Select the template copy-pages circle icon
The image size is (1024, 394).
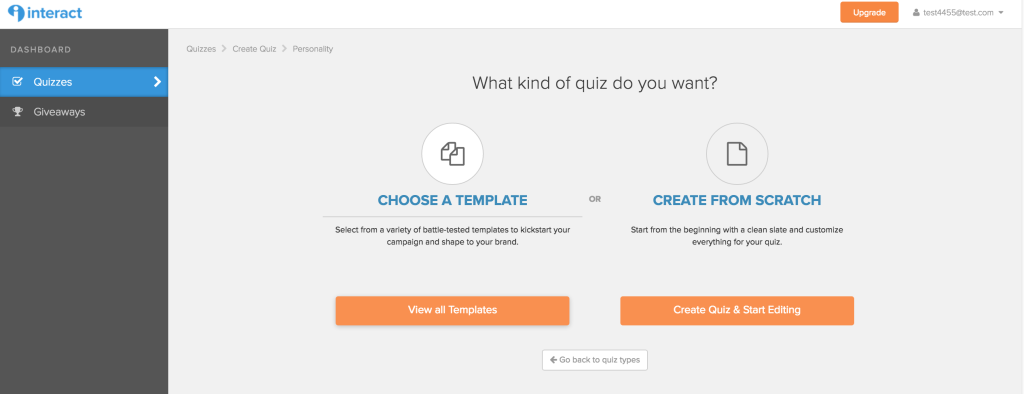453,154
